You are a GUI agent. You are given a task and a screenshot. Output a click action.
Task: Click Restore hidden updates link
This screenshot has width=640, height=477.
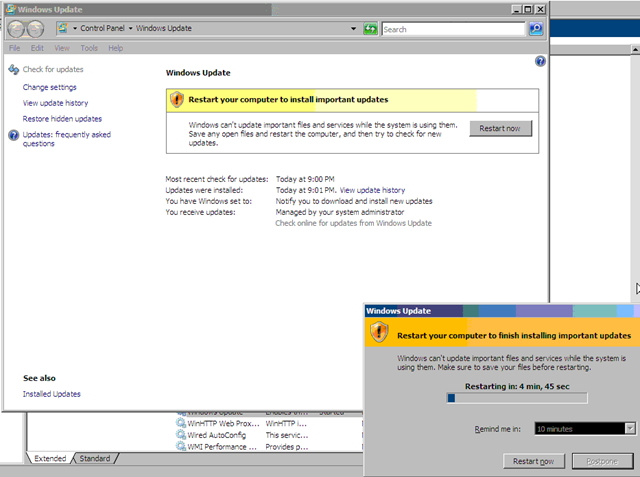click(62, 119)
